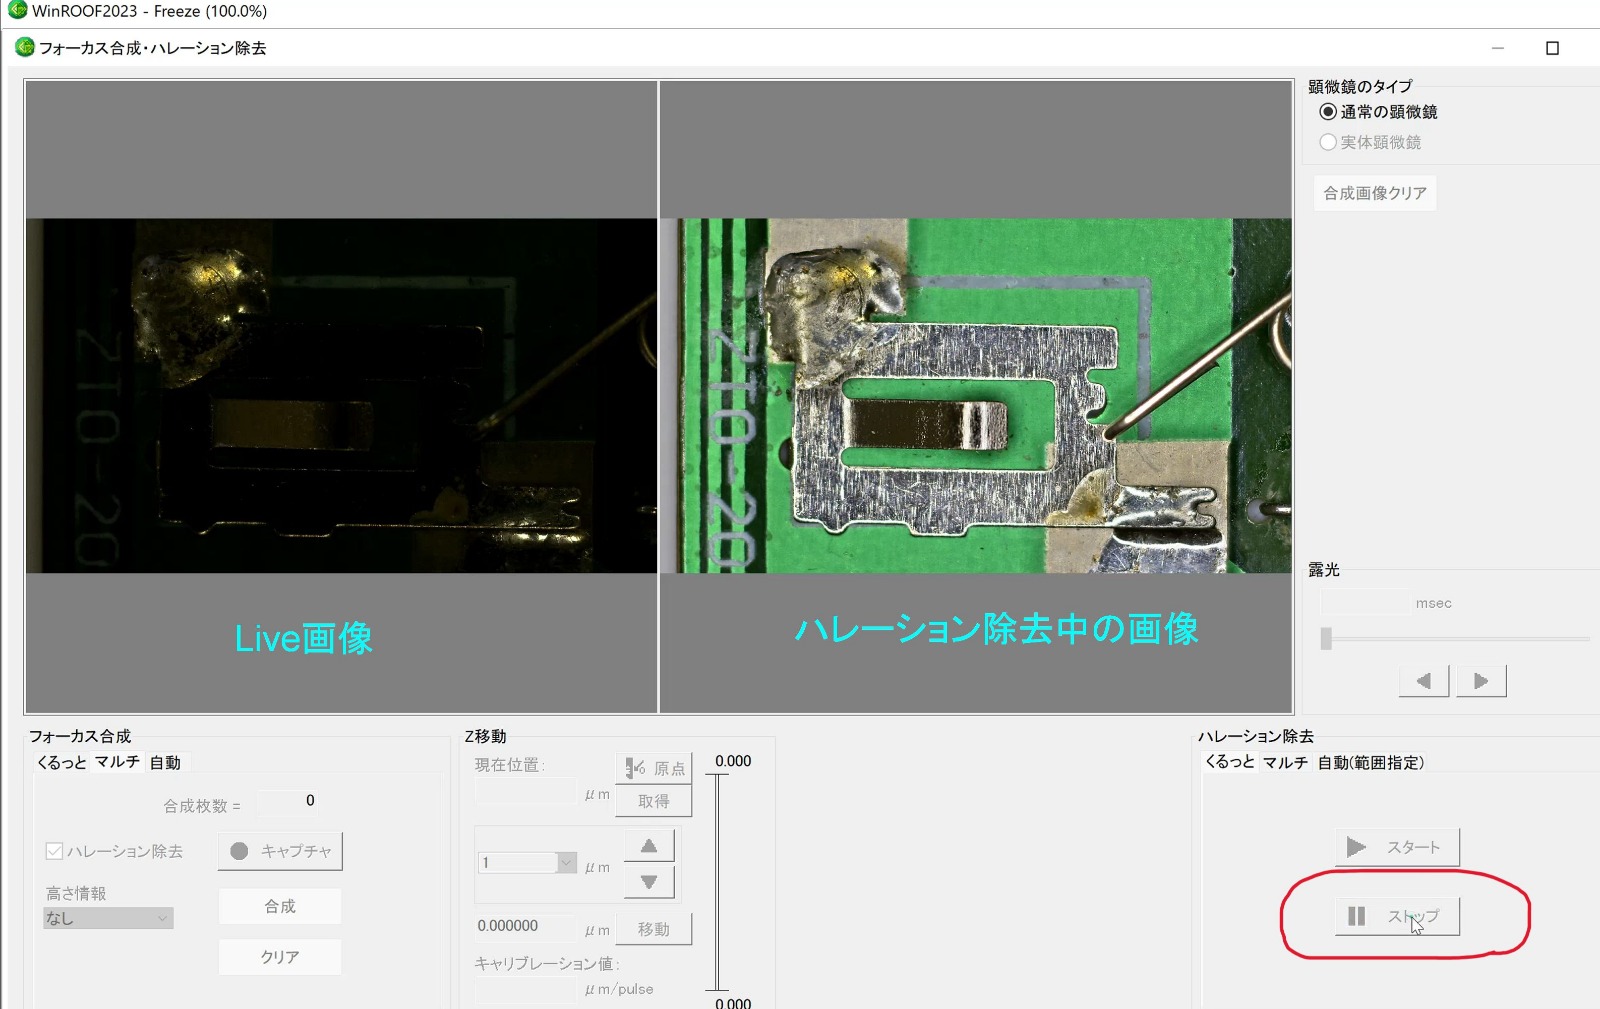Open 自動 tab in フォーカス合成
The width and height of the screenshot is (1600, 1009).
tap(165, 762)
